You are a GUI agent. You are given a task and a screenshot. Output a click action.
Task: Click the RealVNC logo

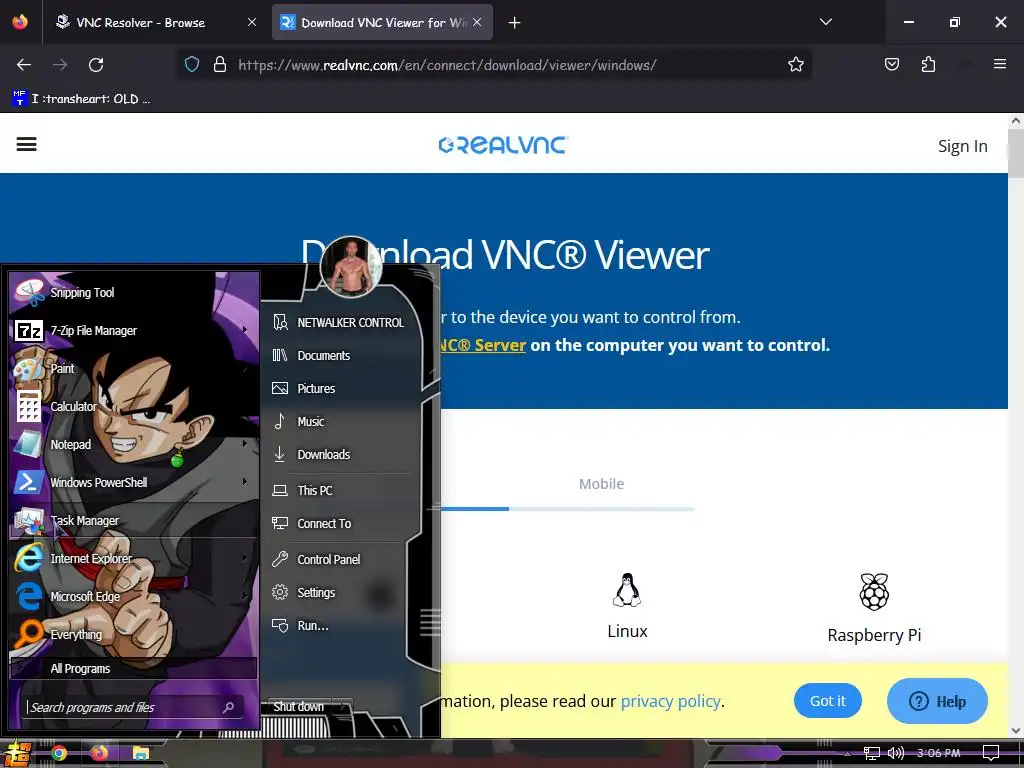[503, 145]
